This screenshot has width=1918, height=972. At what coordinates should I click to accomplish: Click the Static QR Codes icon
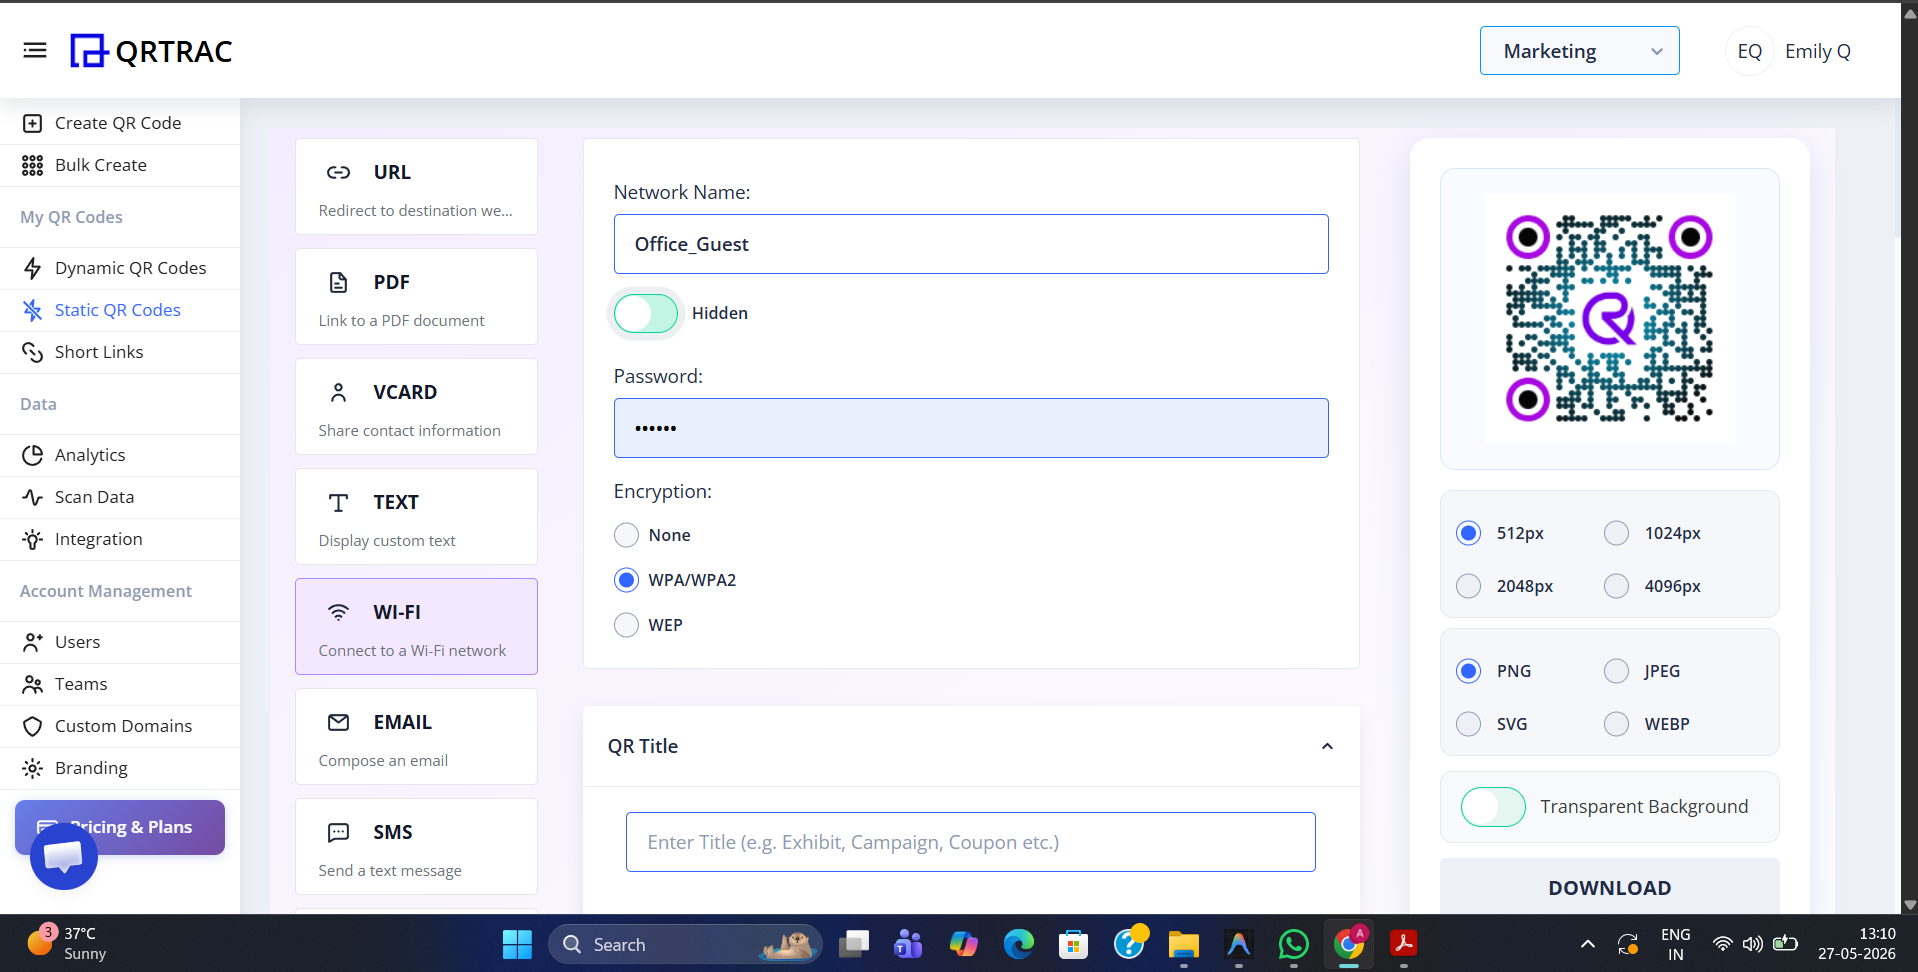[x=33, y=310]
